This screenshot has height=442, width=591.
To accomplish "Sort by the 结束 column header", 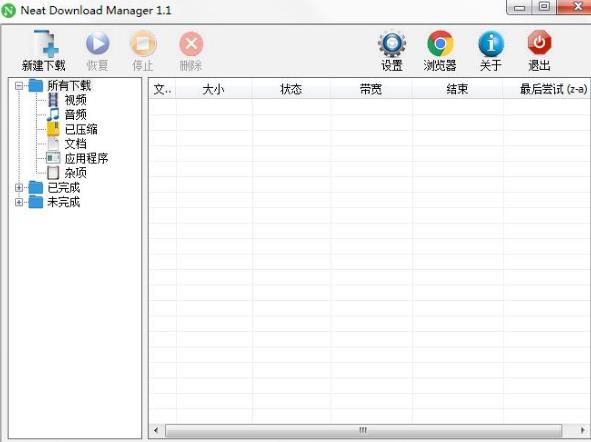I will click(x=457, y=89).
